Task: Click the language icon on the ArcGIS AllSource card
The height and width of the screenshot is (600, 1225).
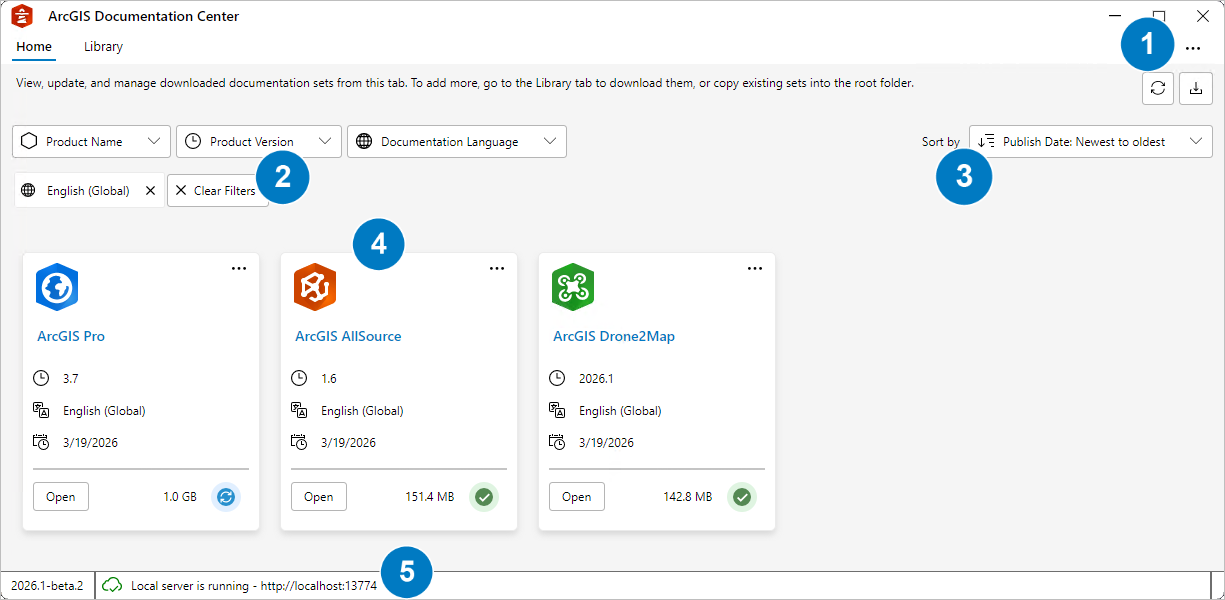Action: (299, 410)
